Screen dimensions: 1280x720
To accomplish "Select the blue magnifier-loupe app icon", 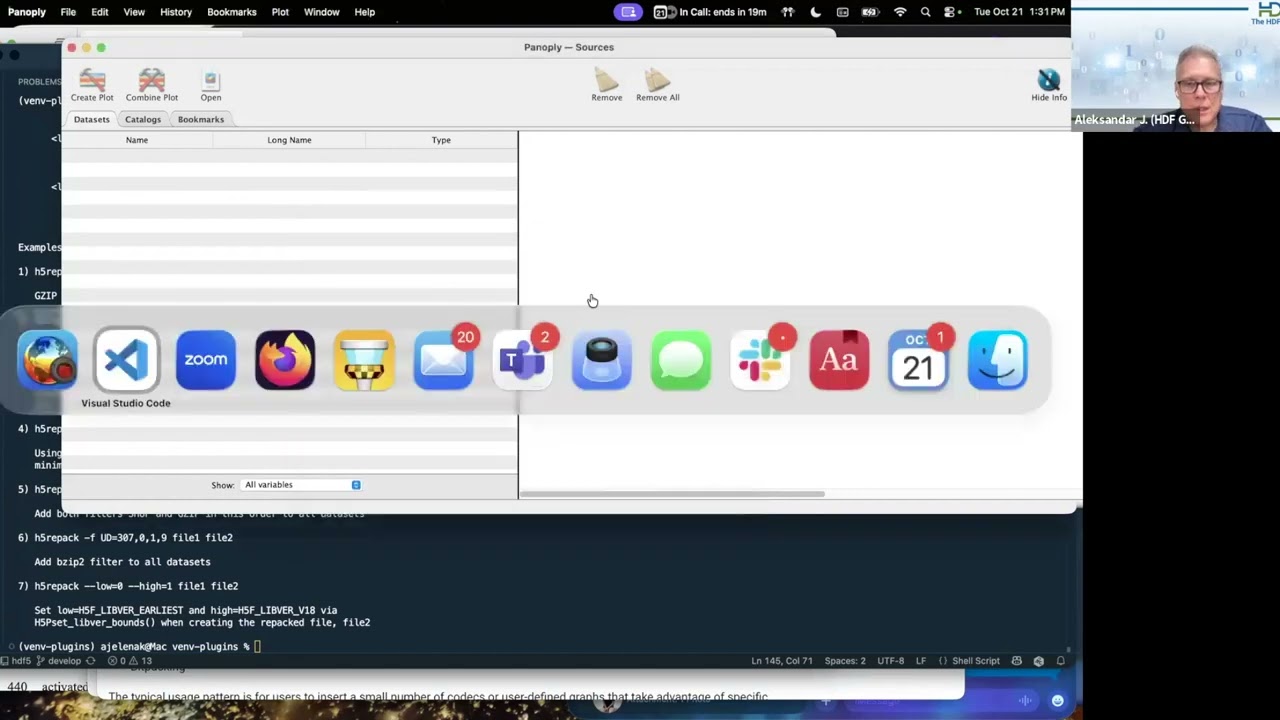I will point(602,360).
